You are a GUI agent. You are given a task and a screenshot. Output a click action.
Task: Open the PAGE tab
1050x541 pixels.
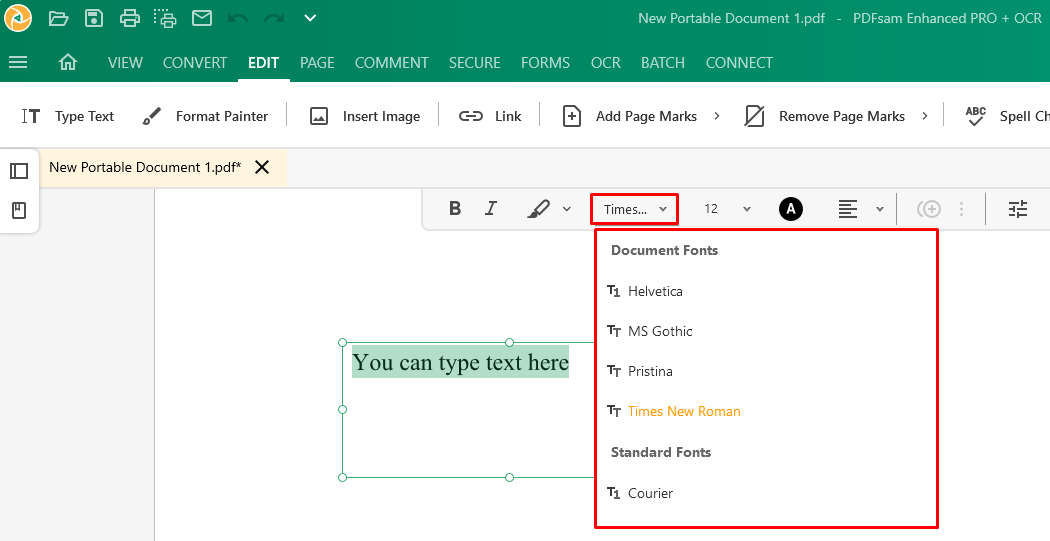click(317, 63)
